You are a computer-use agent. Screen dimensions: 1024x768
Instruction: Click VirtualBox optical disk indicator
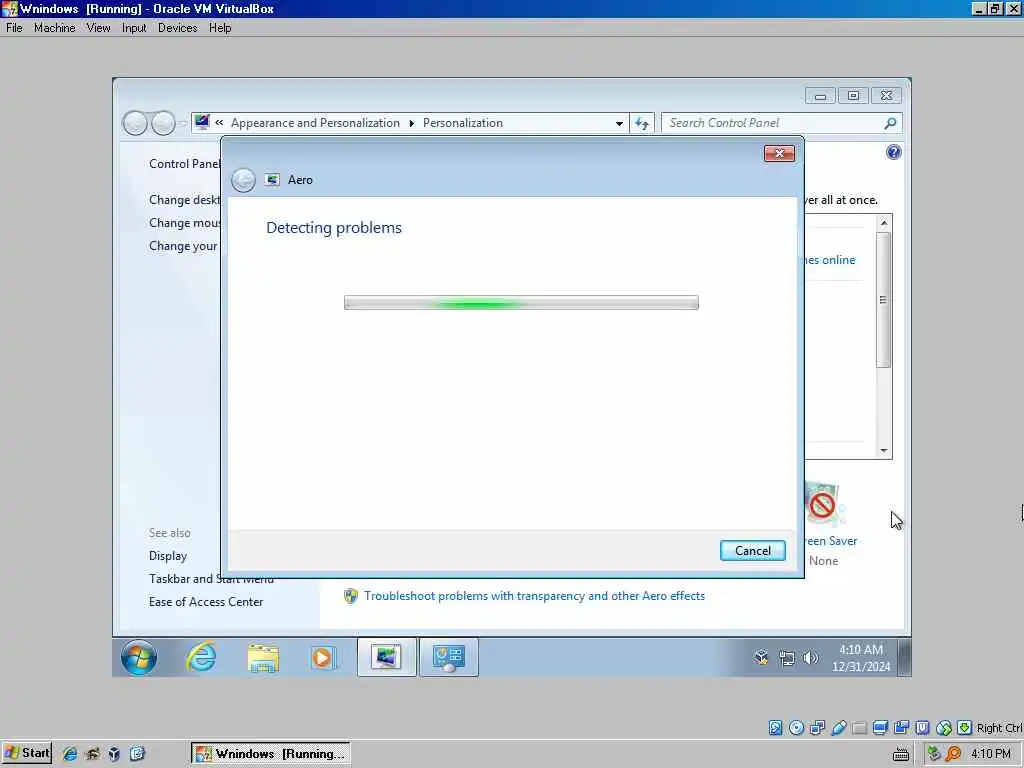(x=796, y=728)
